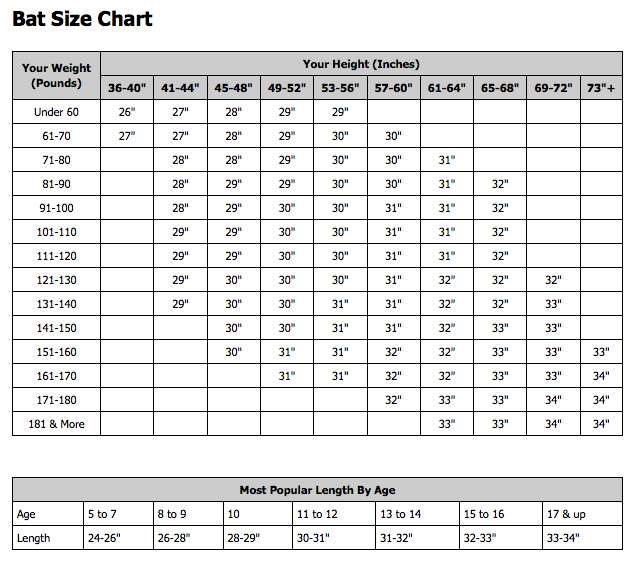Click the 30-31" length cell
The width and height of the screenshot is (638, 563).
coord(334,538)
